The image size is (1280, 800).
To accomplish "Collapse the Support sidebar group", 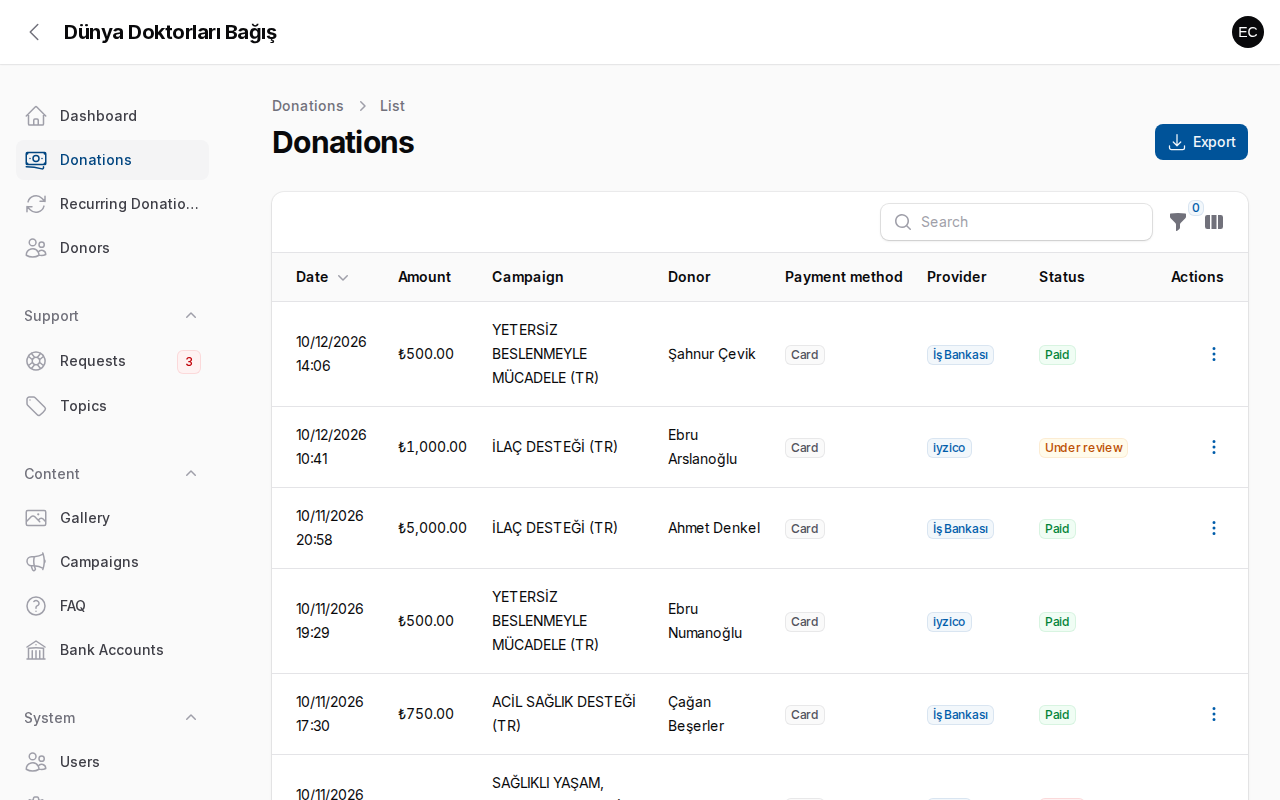I will [x=191, y=316].
